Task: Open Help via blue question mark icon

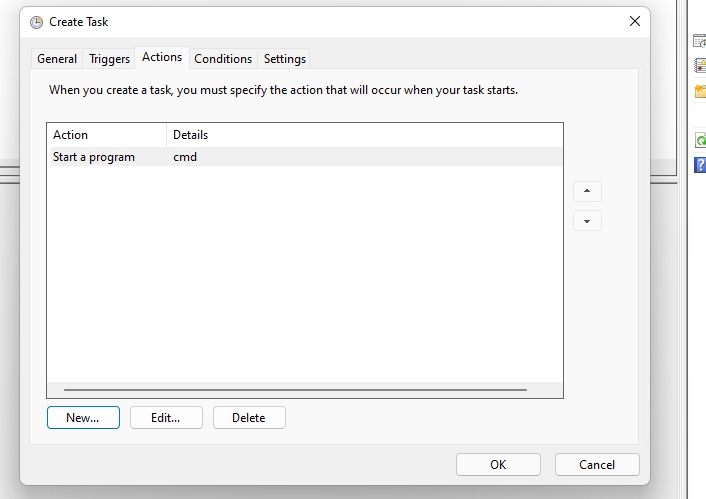Action: tap(700, 164)
